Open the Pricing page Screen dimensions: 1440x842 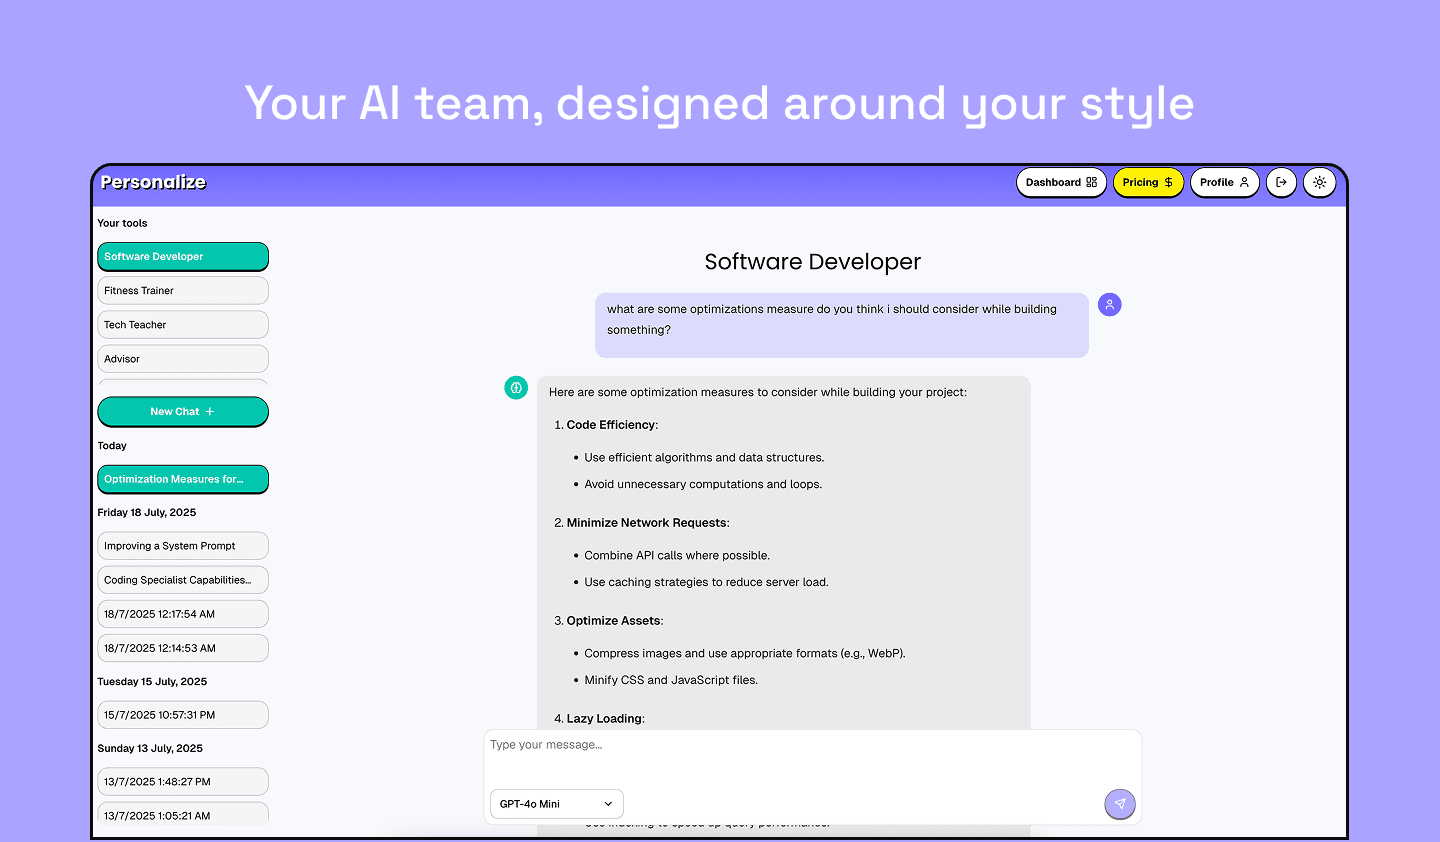pyautogui.click(x=1147, y=183)
